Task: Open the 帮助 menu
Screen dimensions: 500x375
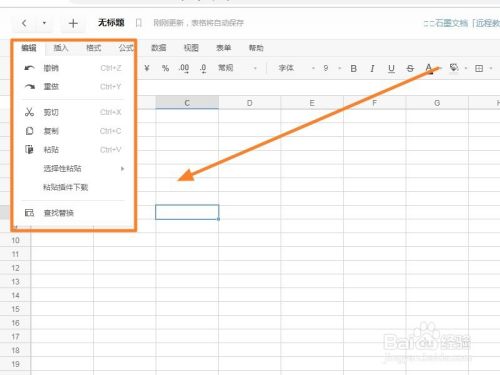Action: (256, 48)
